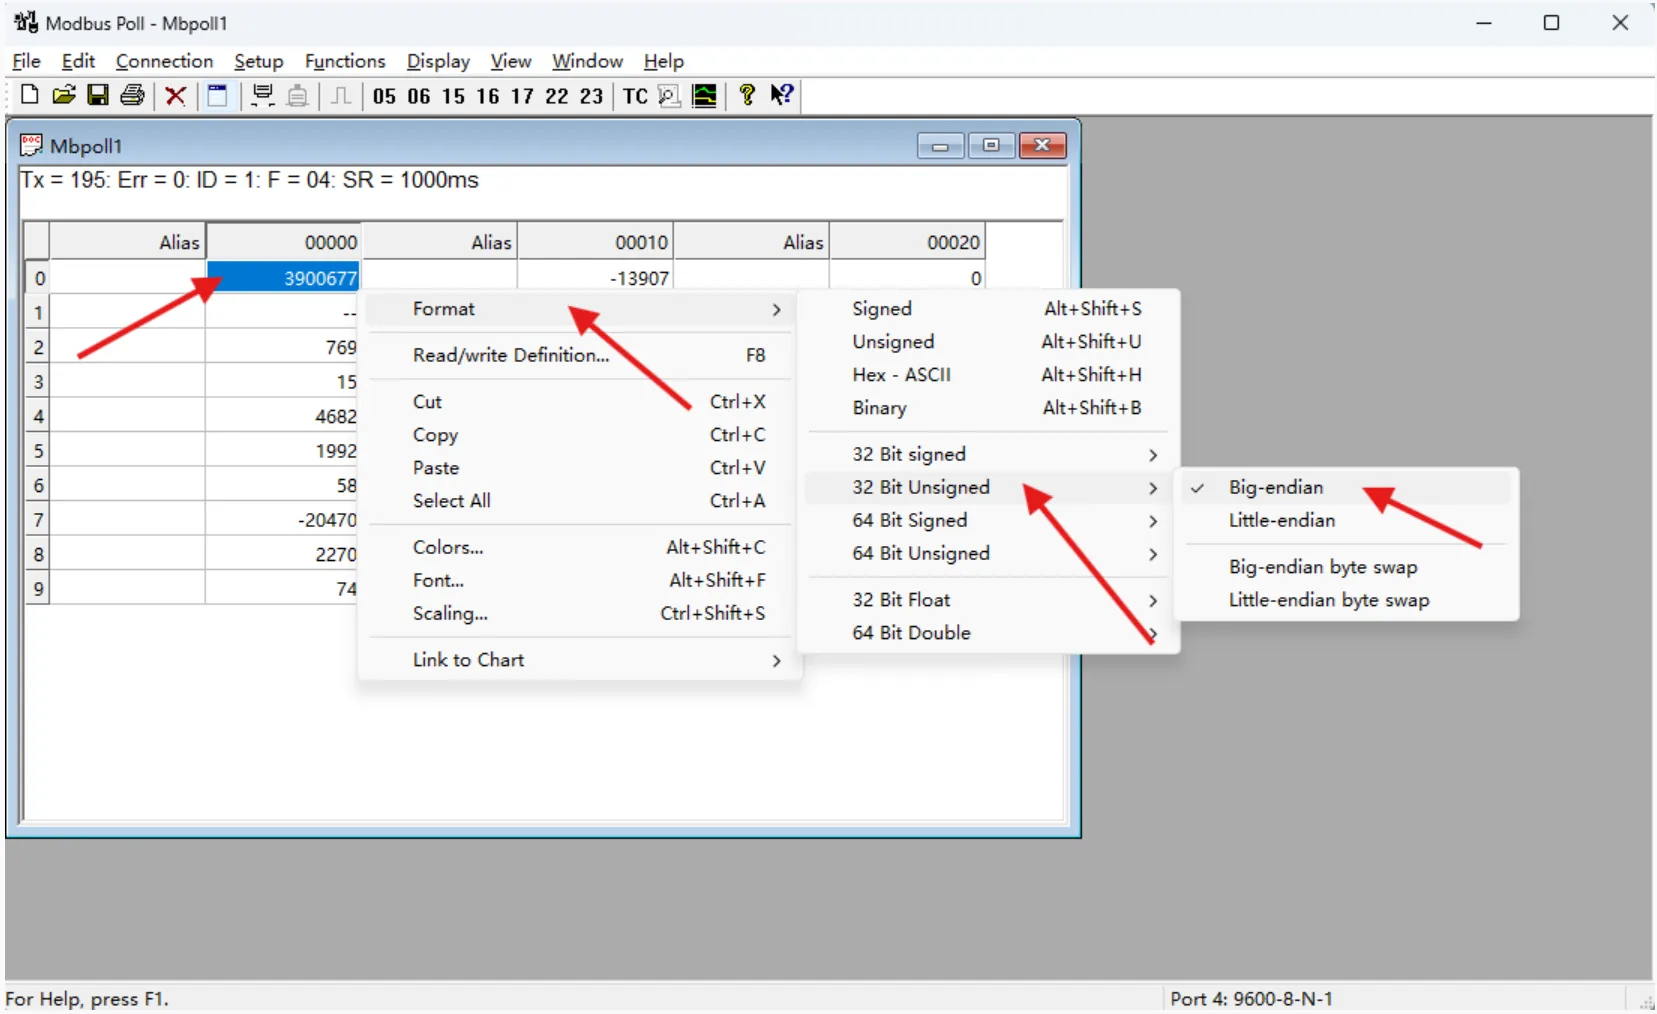Print the poll window
The image size is (1657, 1014).
point(131,95)
